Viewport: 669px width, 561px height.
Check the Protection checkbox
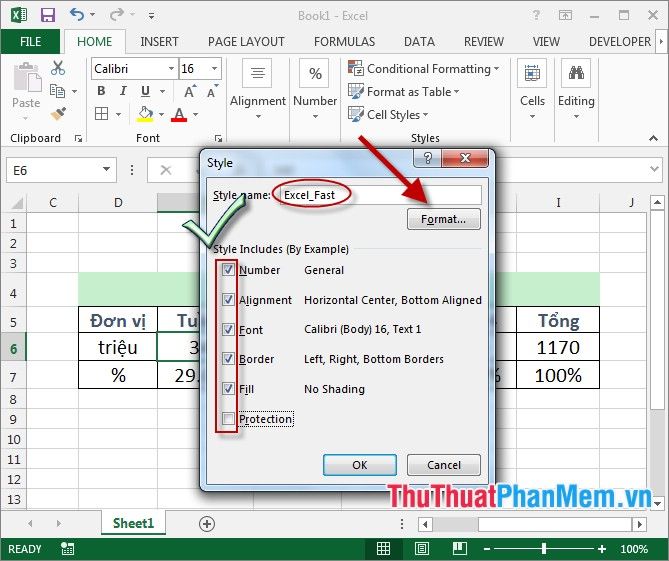pyautogui.click(x=228, y=419)
